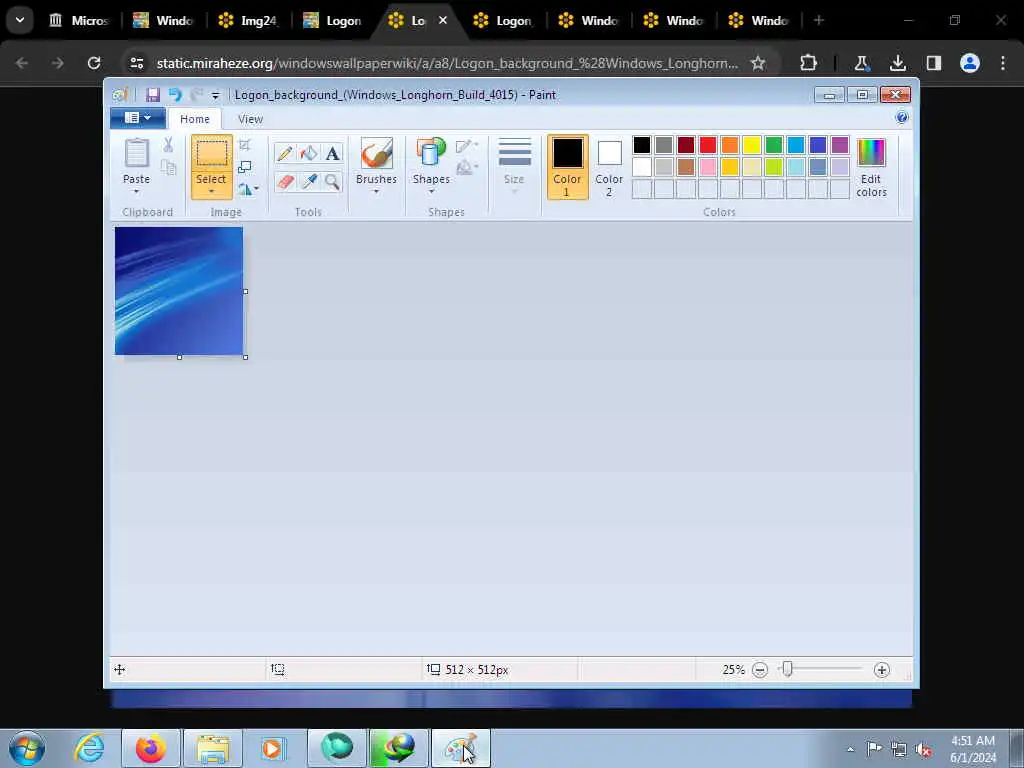Click the volume icon in system tray
The height and width of the screenshot is (768, 1024).
coord(923,750)
